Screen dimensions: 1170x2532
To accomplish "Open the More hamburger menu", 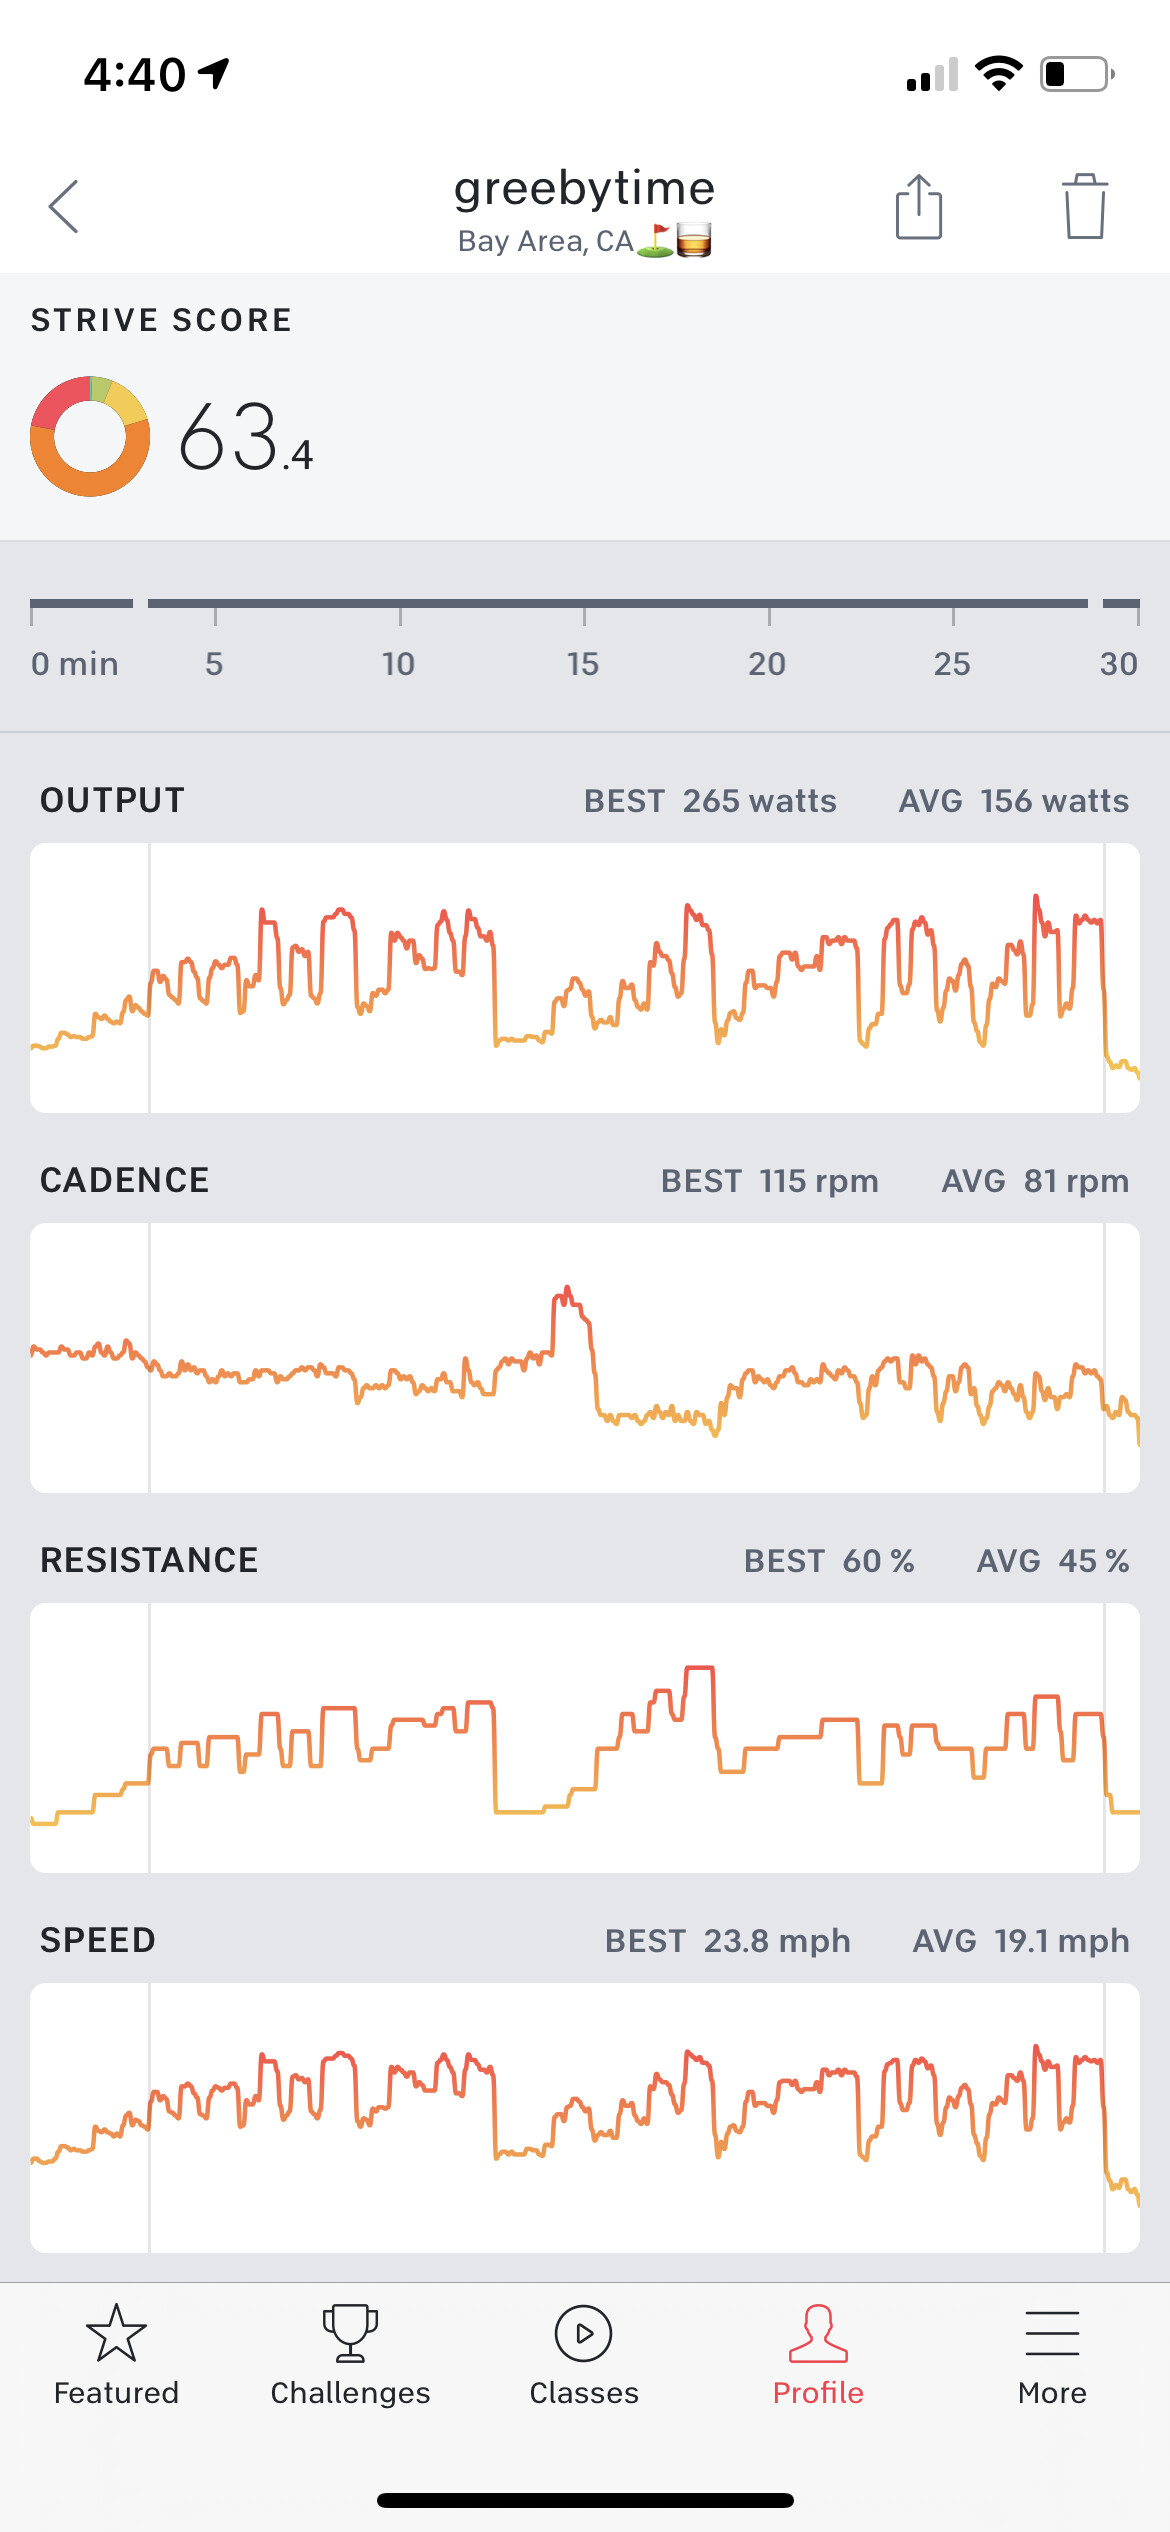I will 1052,2334.
